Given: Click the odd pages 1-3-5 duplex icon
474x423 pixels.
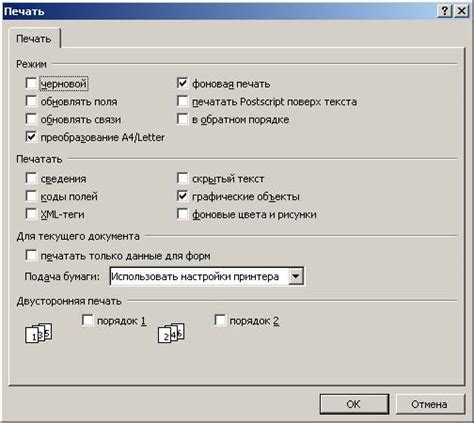Looking at the screenshot, I should 39,333.
